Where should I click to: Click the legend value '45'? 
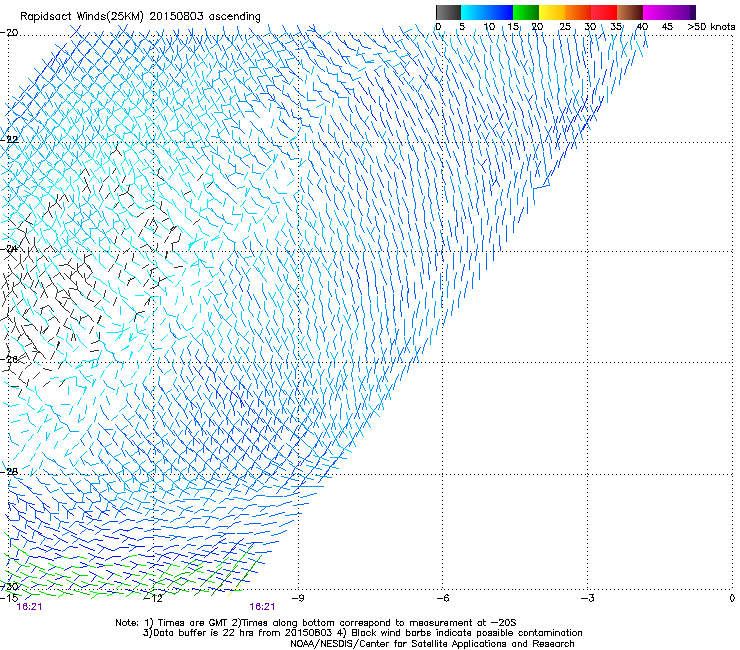(667, 27)
